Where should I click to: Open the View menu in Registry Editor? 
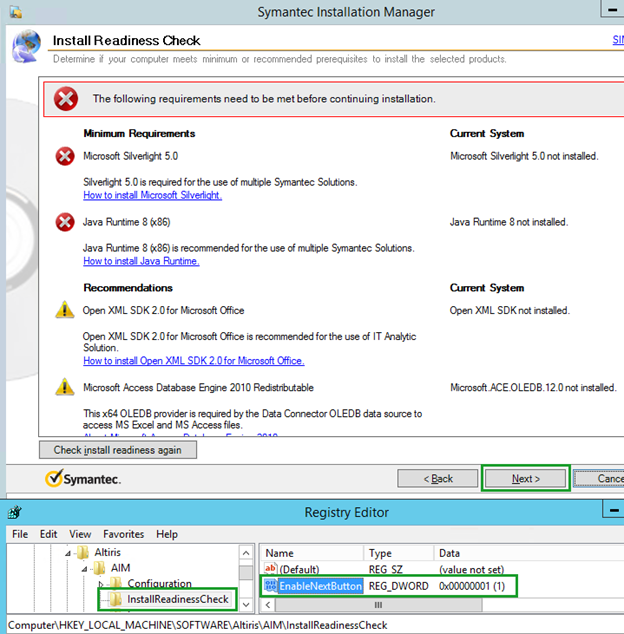pos(80,534)
